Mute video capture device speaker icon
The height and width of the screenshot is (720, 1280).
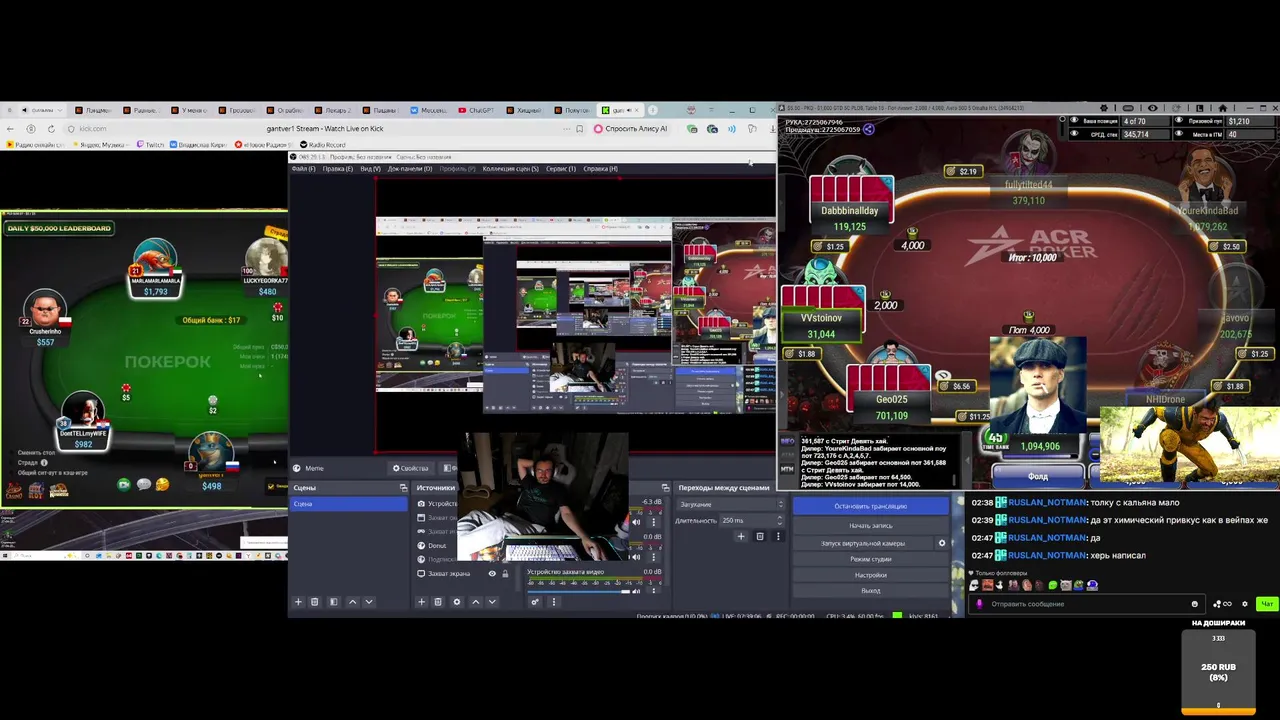click(636, 590)
